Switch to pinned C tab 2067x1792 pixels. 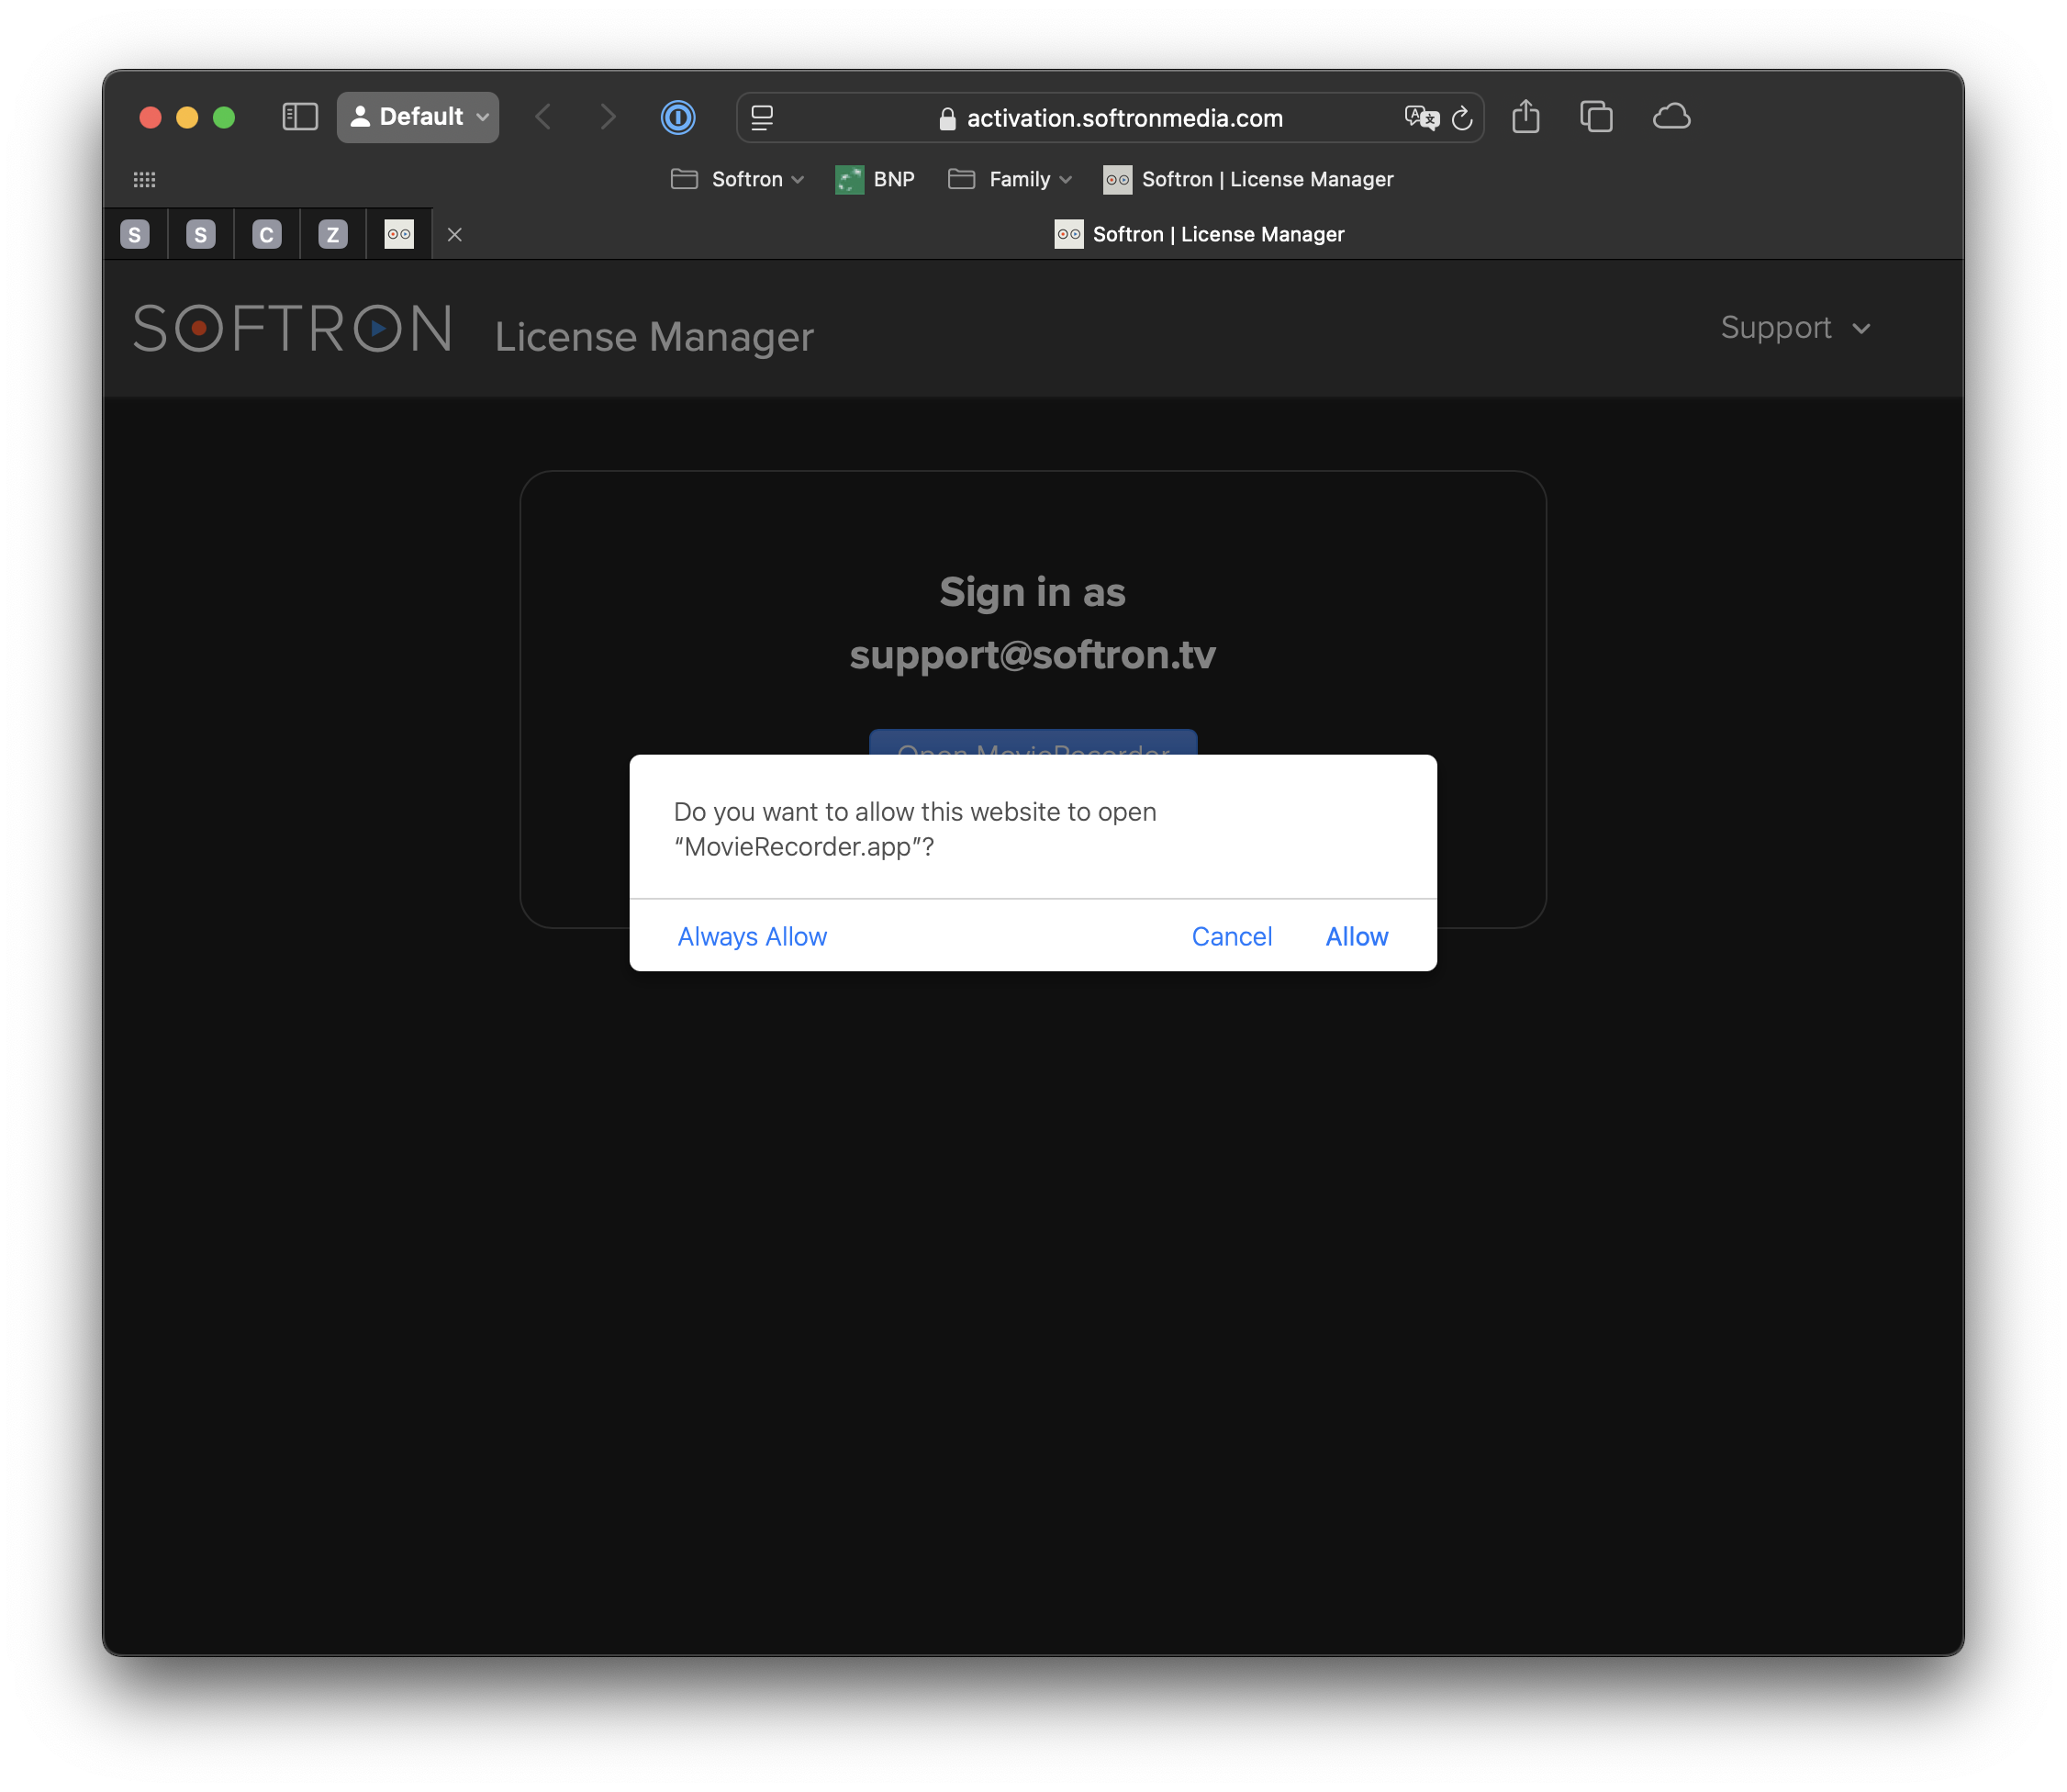click(267, 234)
